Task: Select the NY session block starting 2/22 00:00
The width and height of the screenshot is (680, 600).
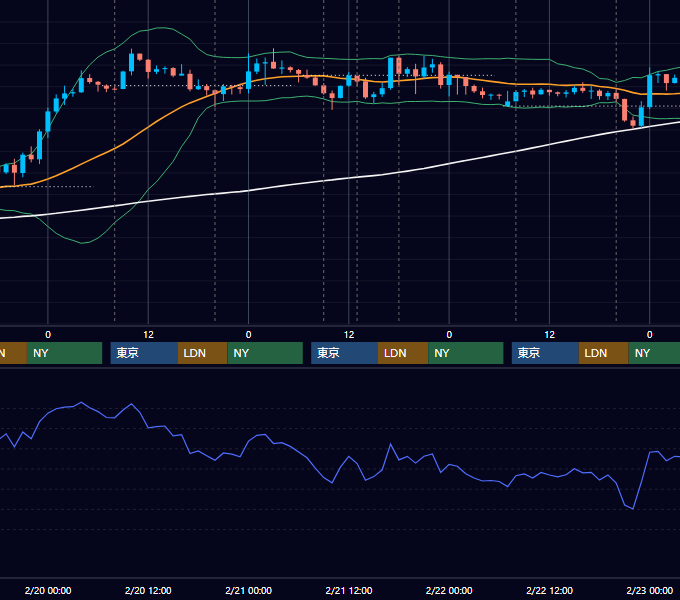Action: click(x=466, y=353)
